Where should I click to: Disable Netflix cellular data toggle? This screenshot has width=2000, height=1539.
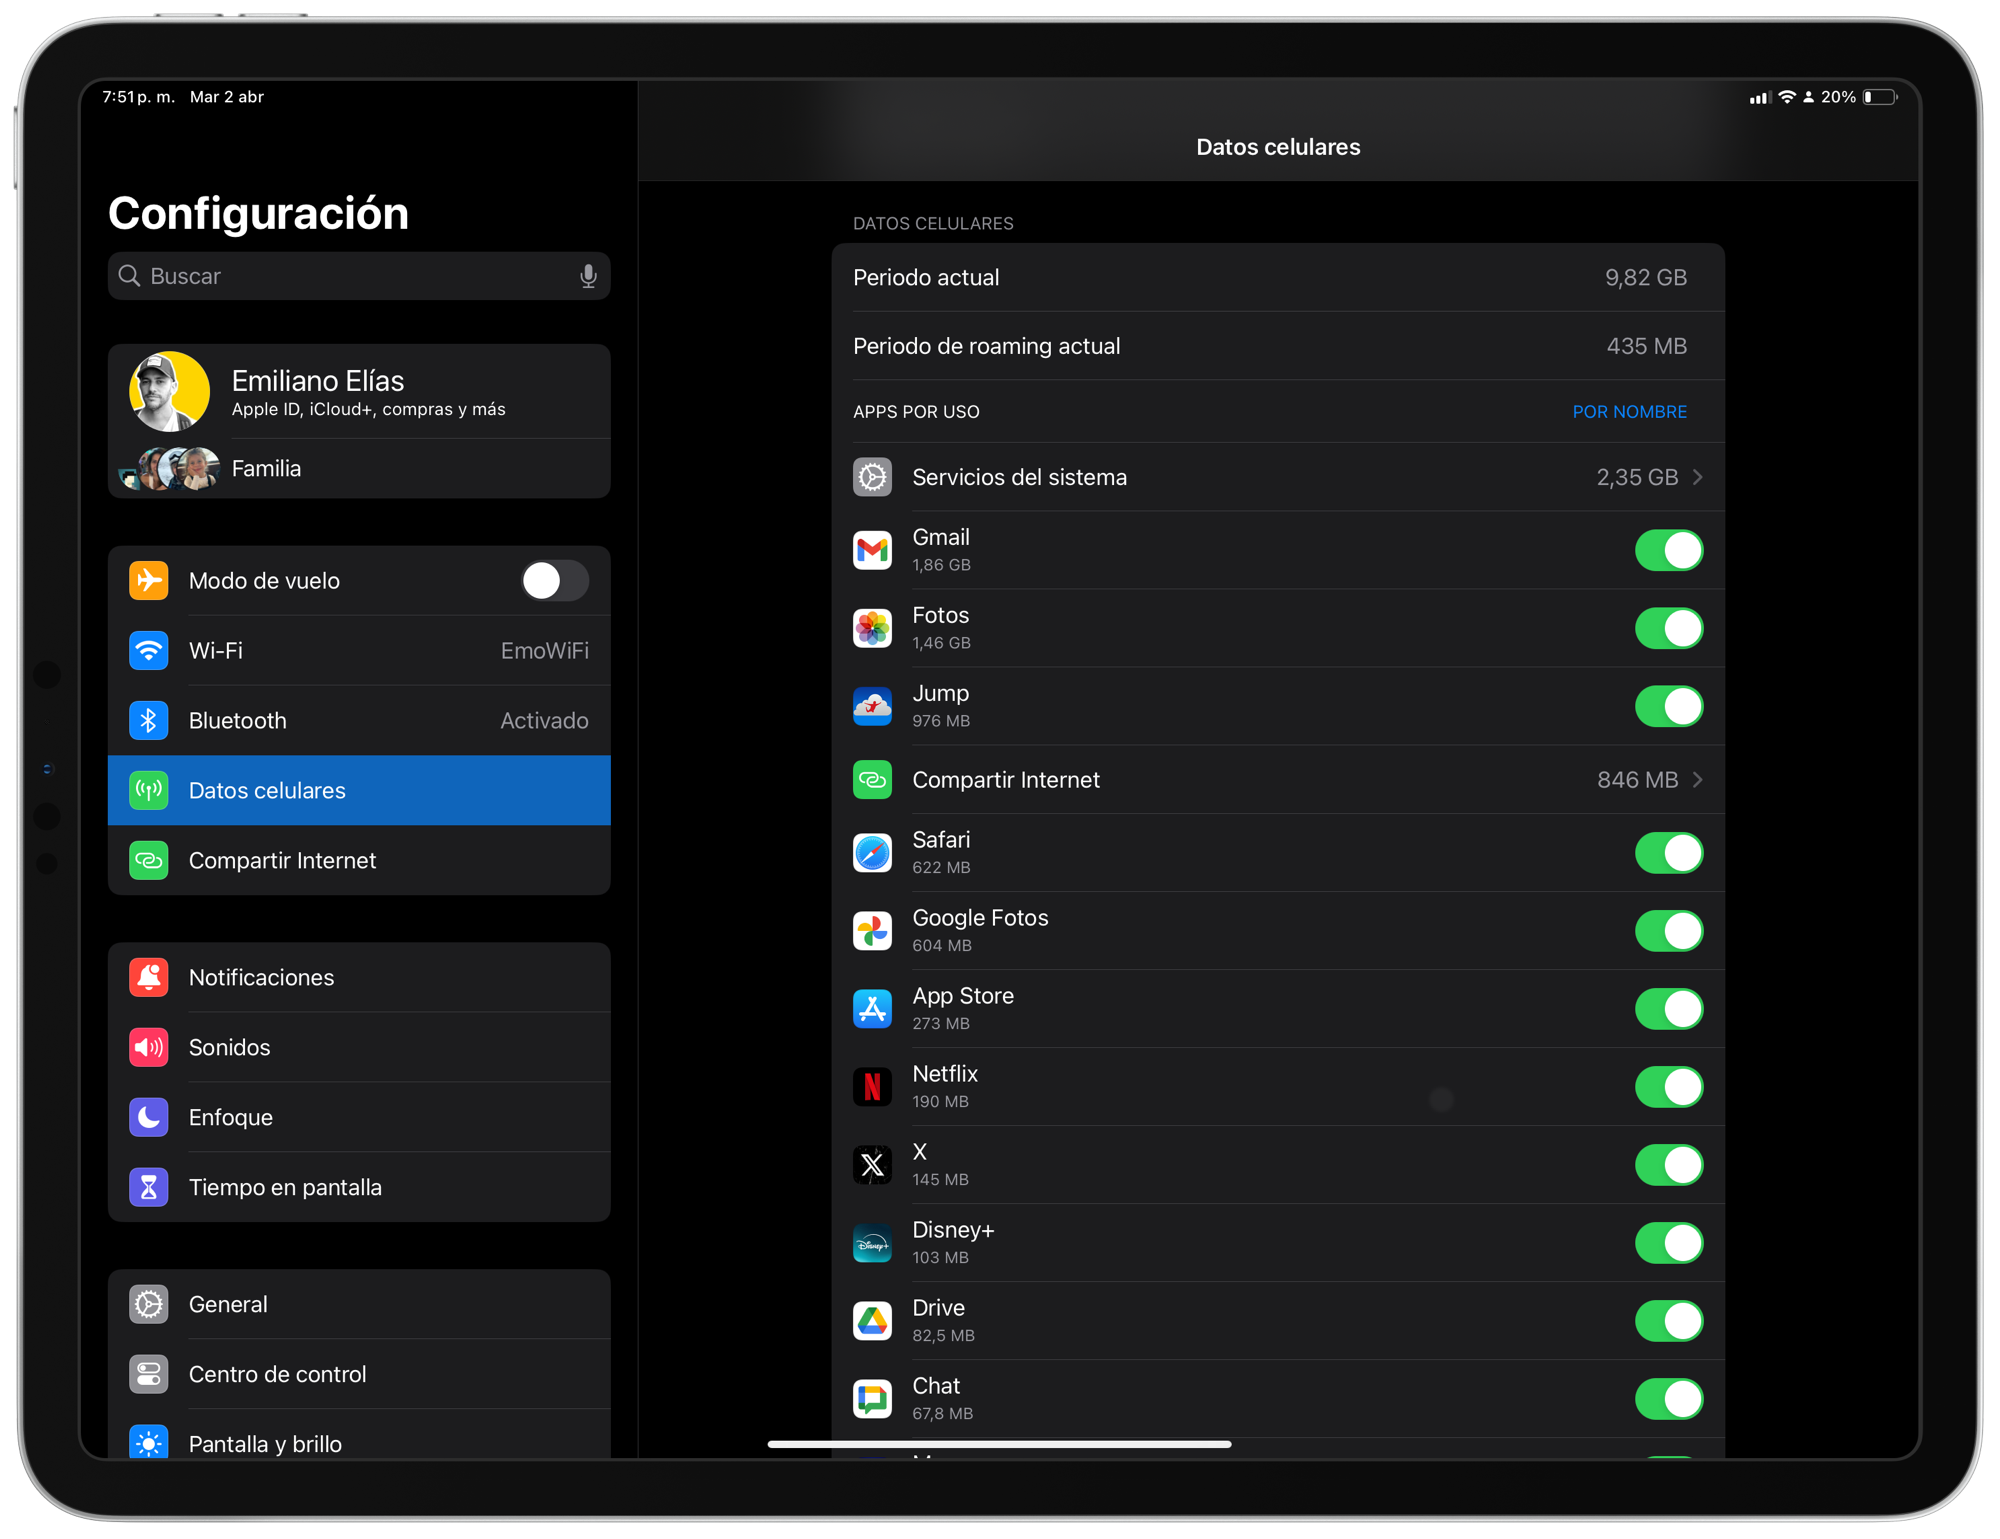pos(1669,1087)
